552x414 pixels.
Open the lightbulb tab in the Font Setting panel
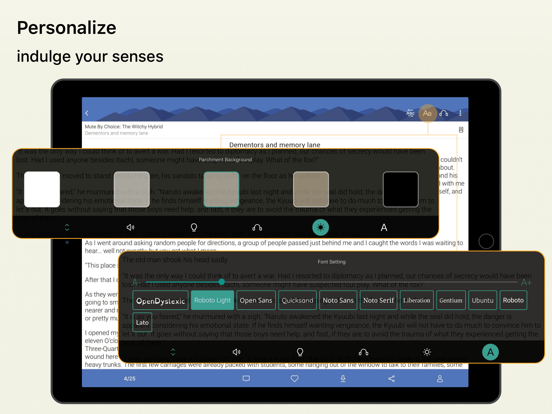coord(300,352)
